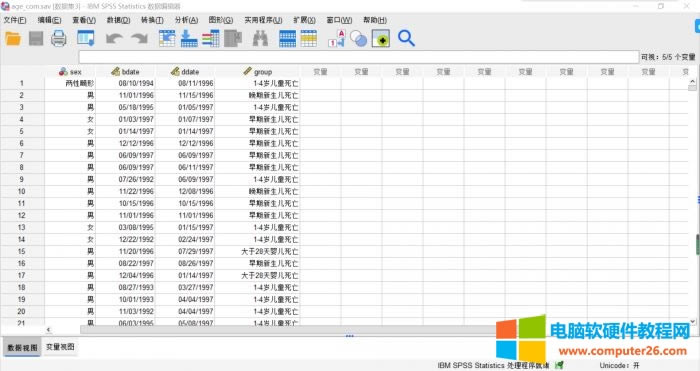Go to variable toolbar icon
700x371 pixels.
coord(189,39)
